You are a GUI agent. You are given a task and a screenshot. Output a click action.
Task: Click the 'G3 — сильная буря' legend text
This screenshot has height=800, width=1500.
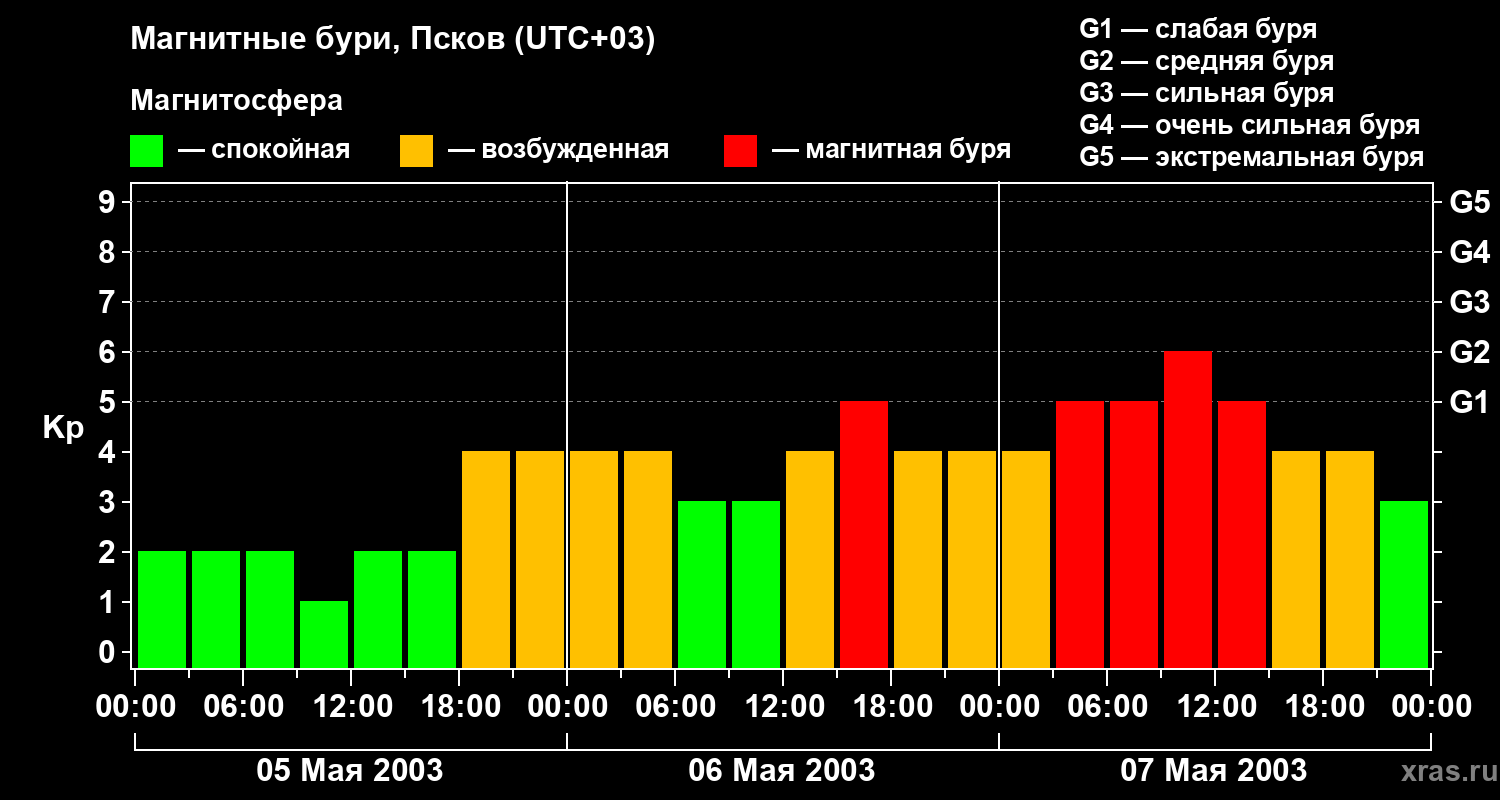coord(1206,93)
